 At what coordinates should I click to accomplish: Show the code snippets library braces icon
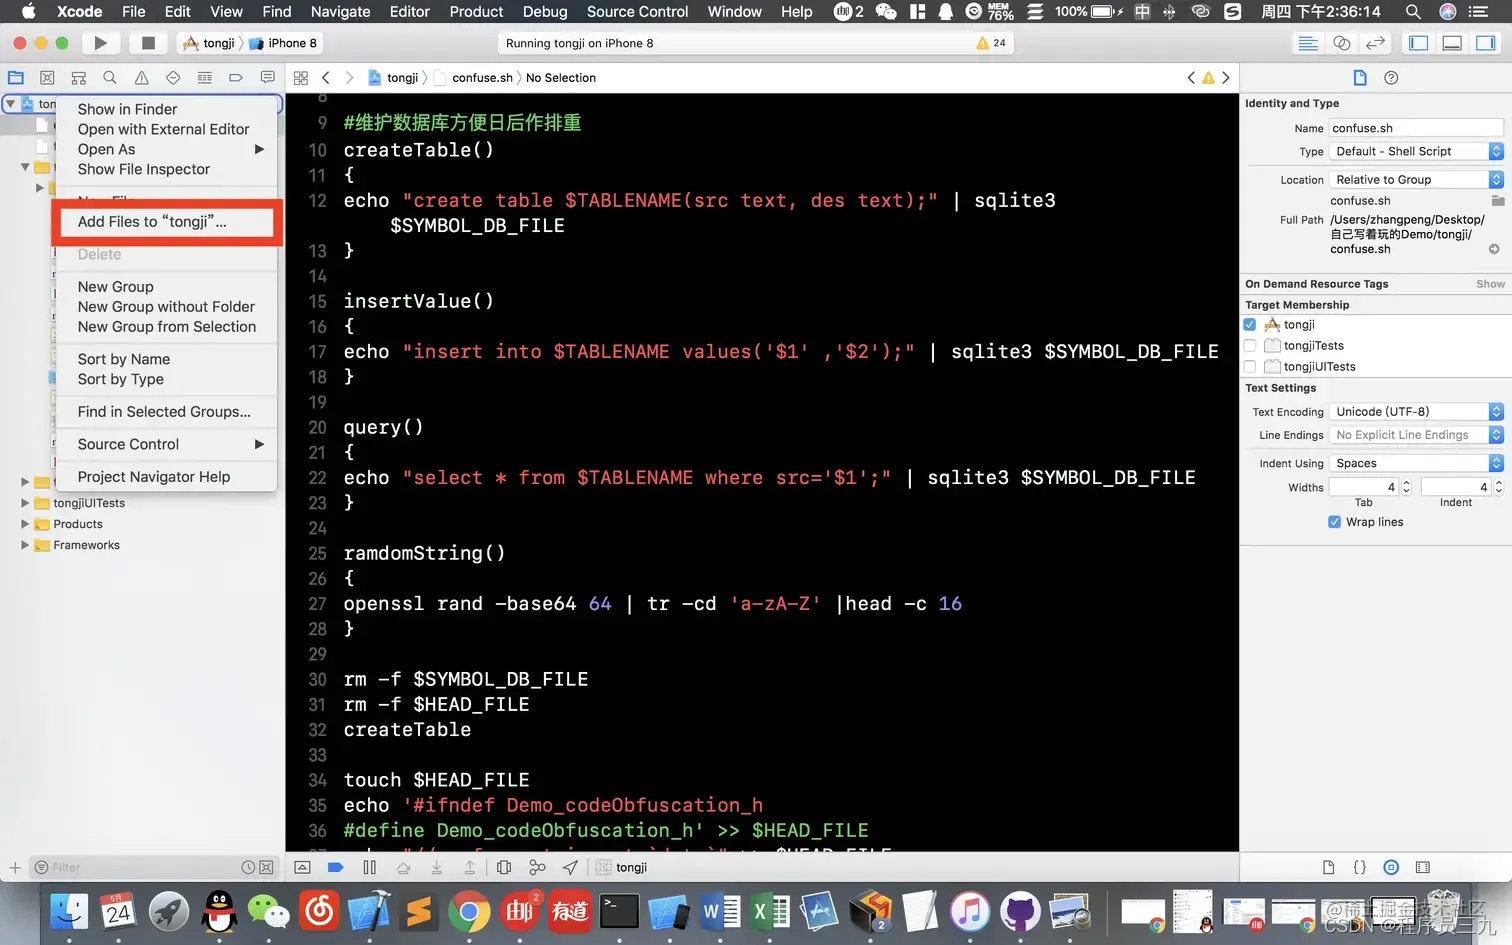pos(1360,867)
